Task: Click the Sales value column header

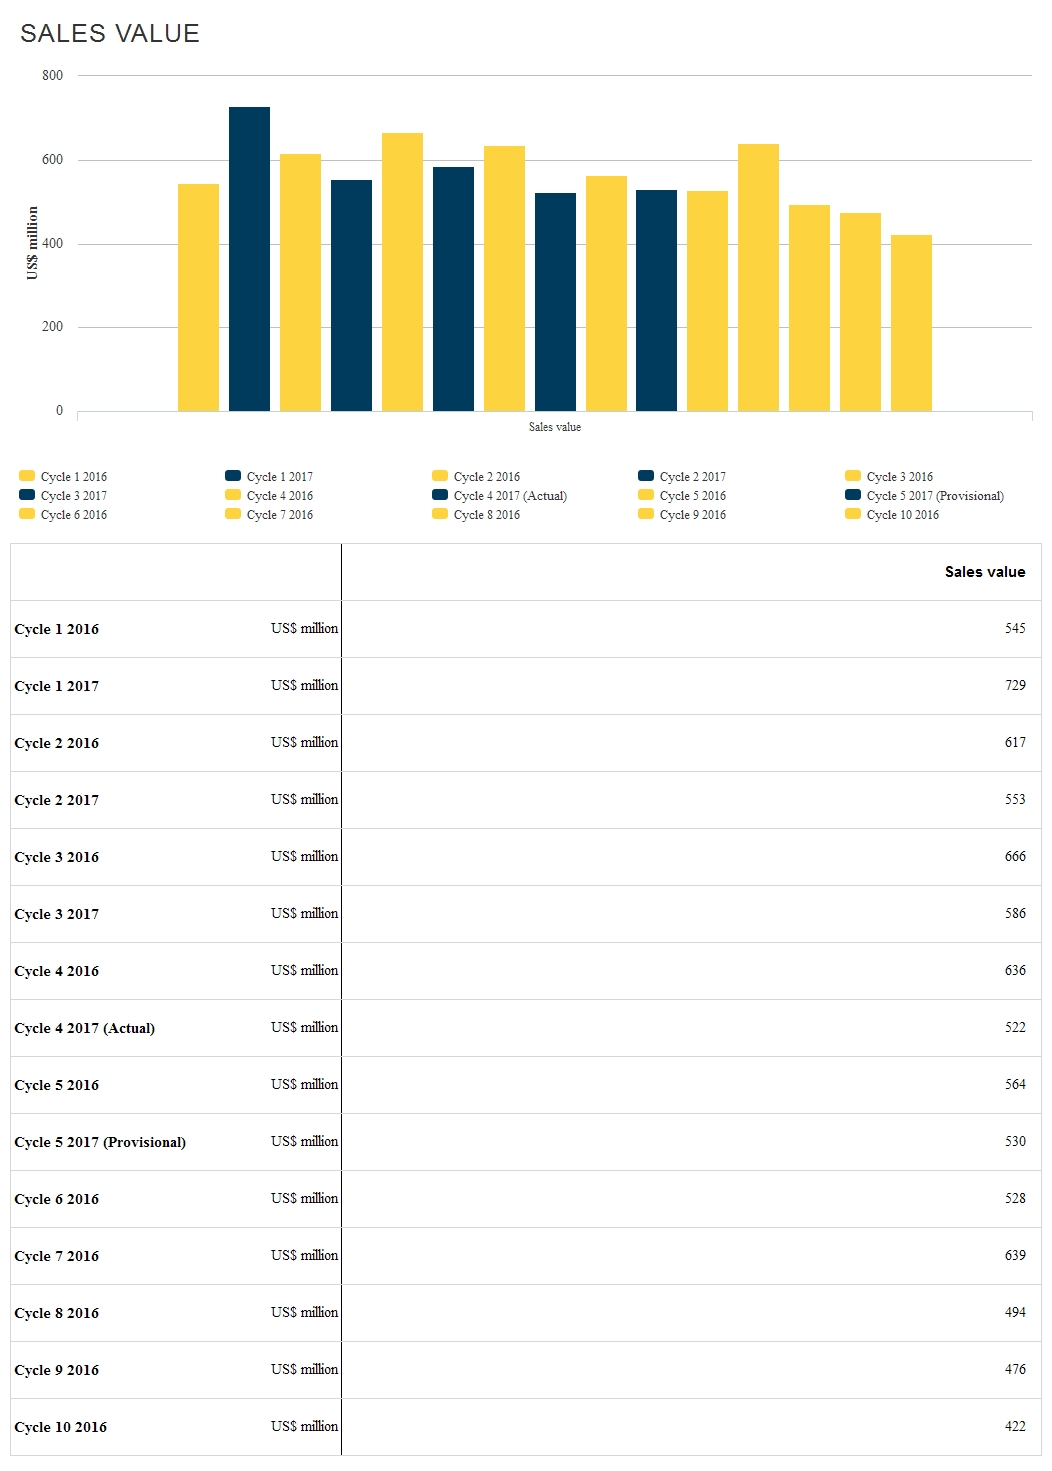Action: coord(985,571)
